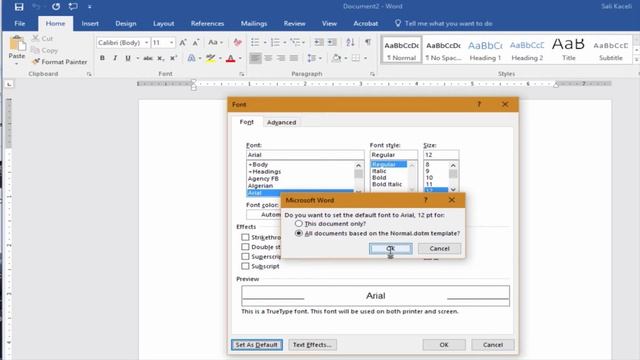
Task: Apply superscript from ribbon Font group
Action: (173, 58)
